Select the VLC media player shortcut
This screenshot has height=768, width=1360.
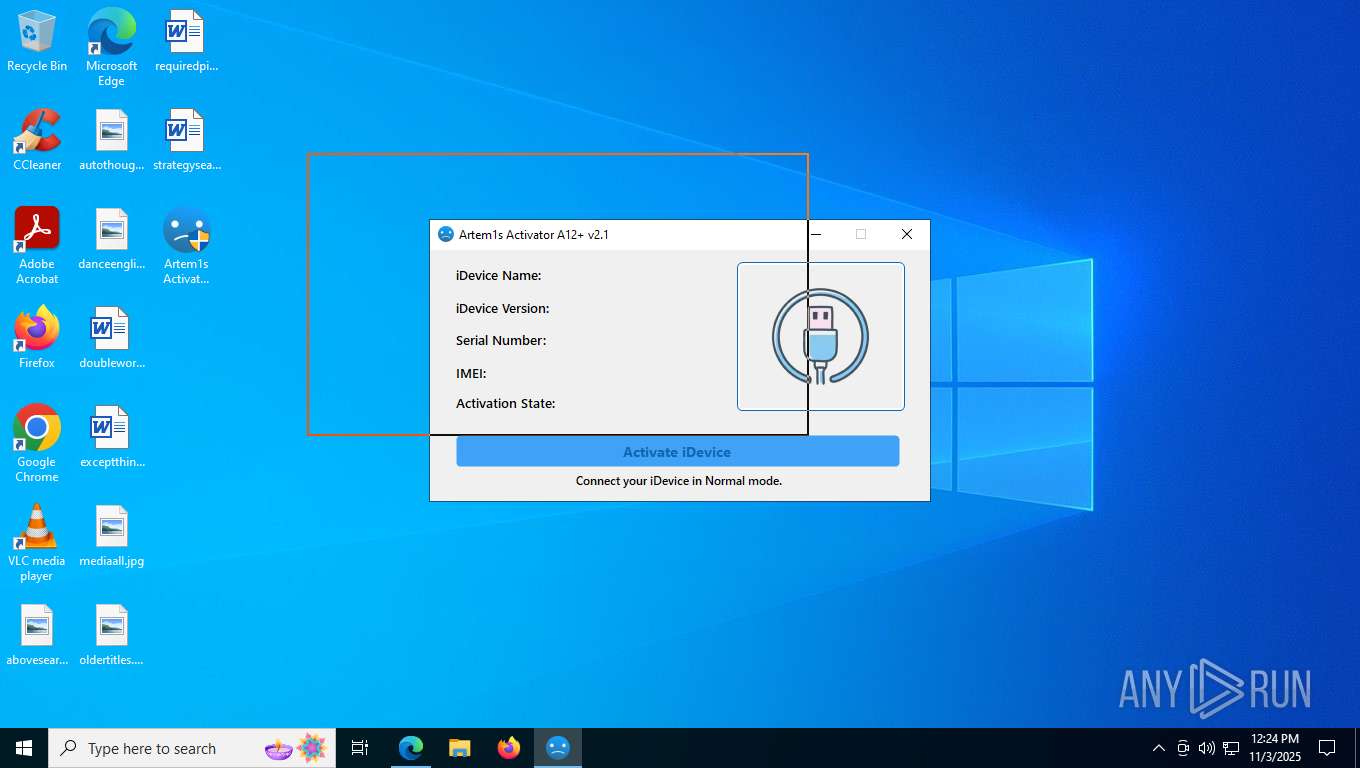click(37, 543)
